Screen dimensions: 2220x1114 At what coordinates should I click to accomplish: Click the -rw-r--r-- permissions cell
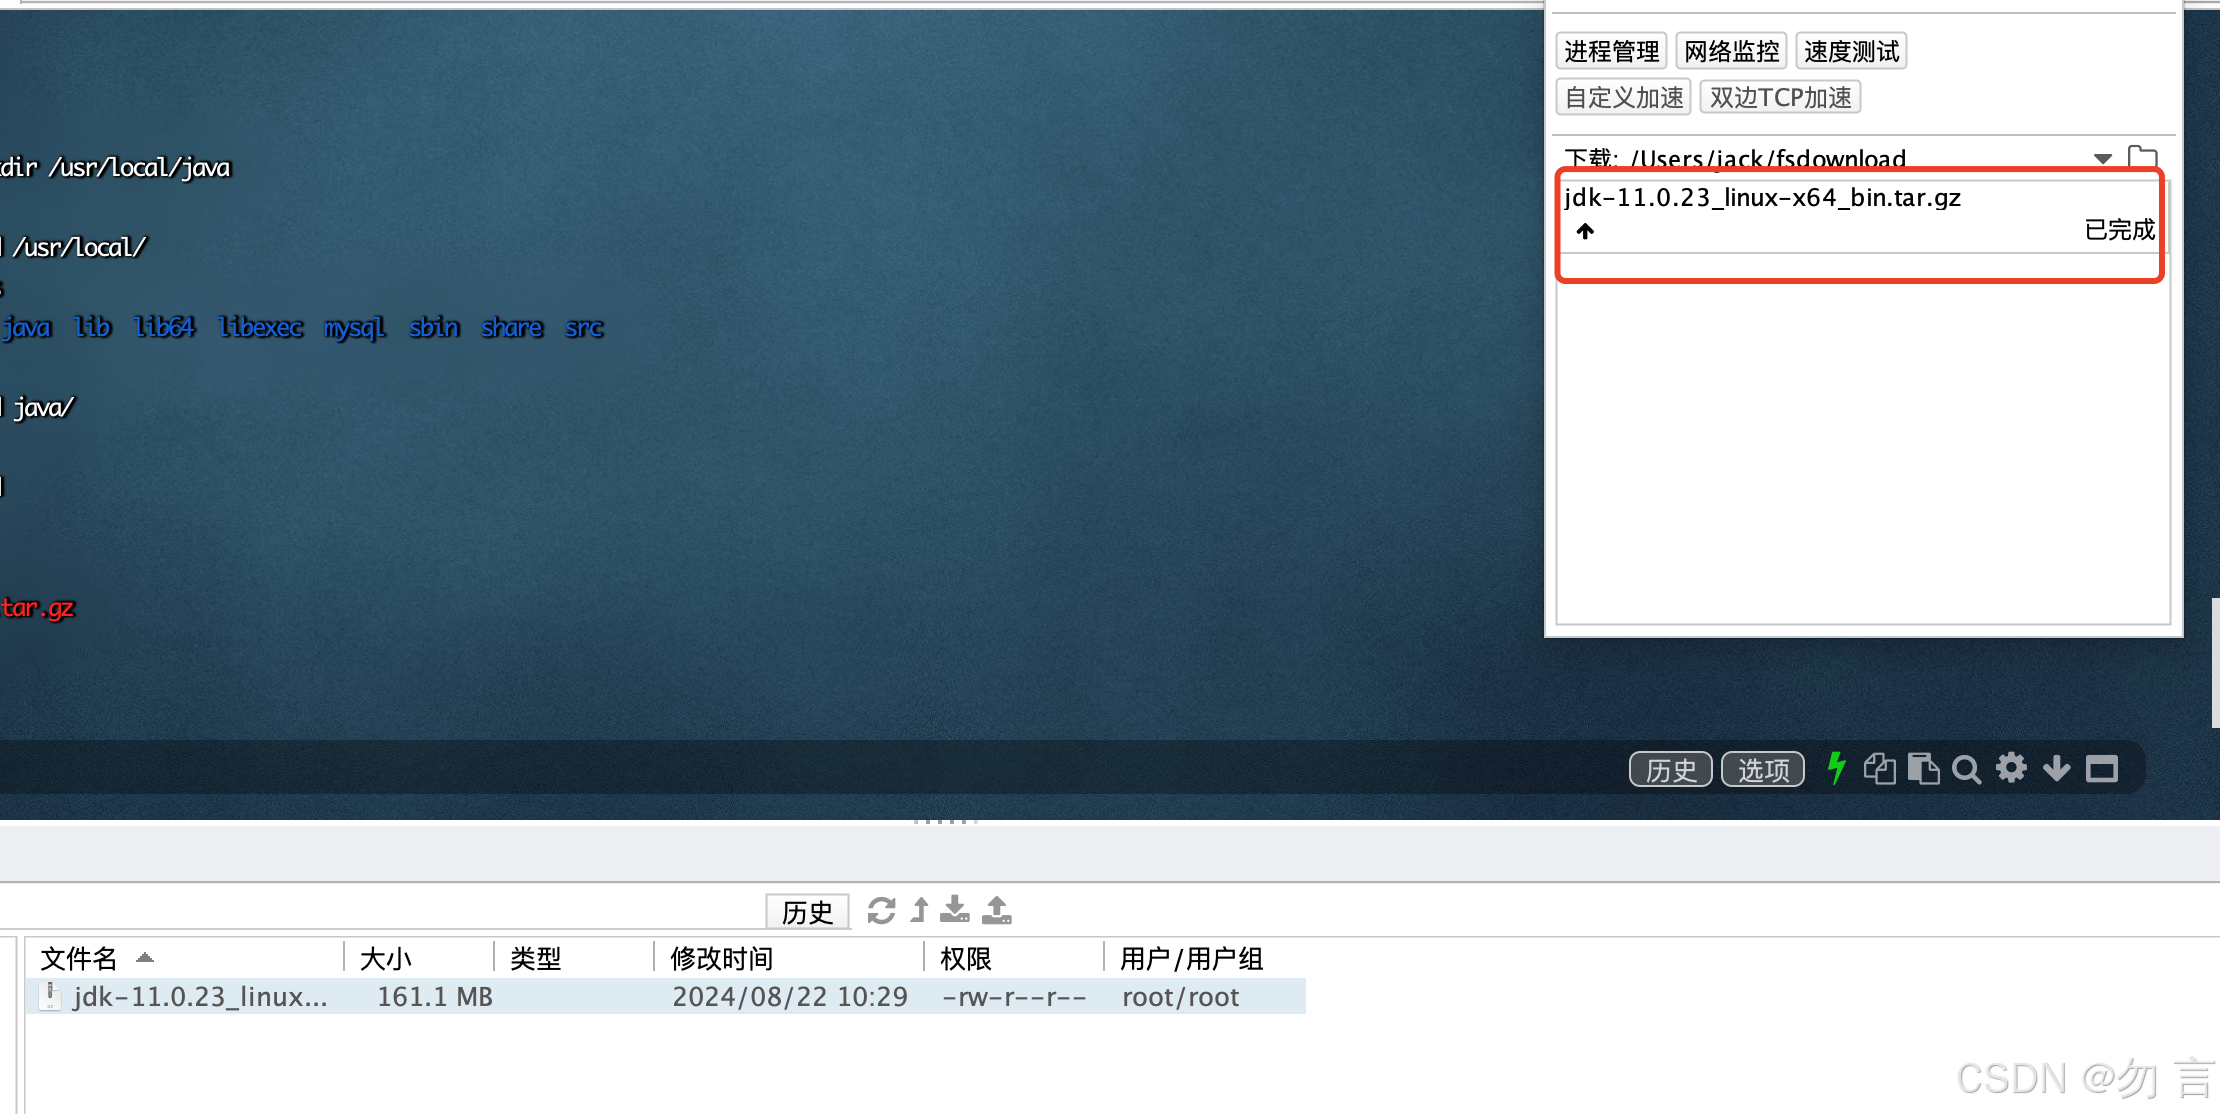(1014, 997)
